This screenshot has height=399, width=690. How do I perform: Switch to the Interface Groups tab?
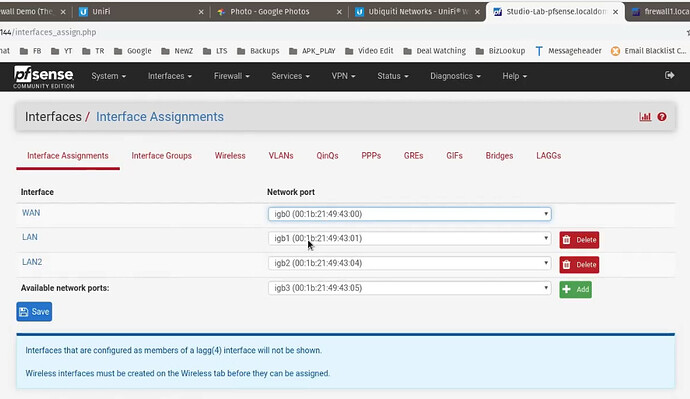pos(161,156)
